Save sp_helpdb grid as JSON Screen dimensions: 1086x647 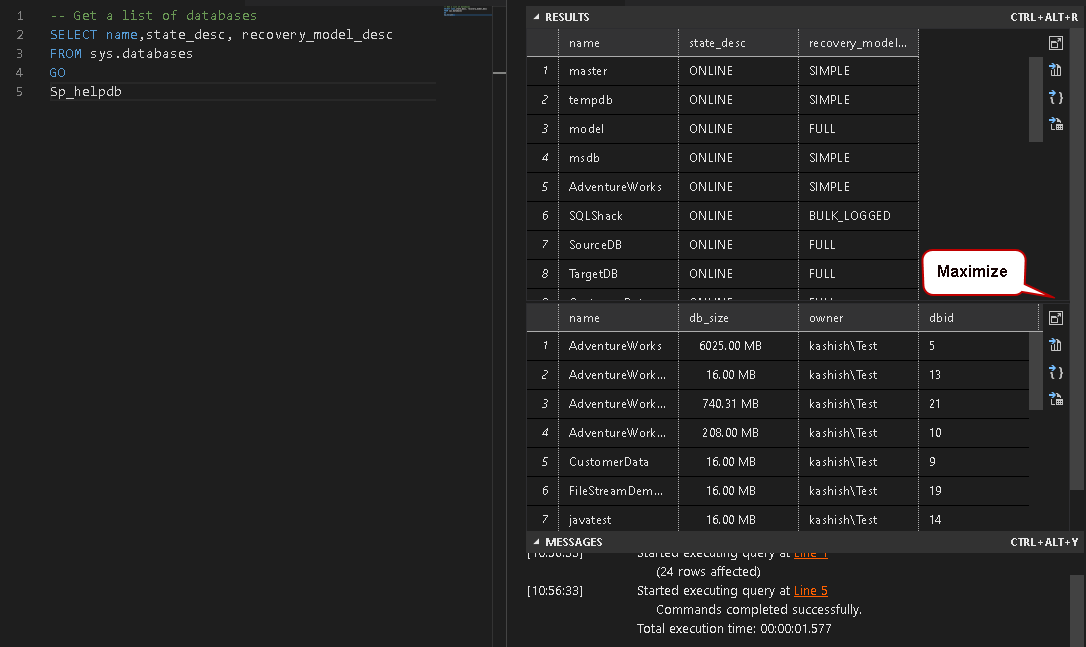click(1055, 372)
